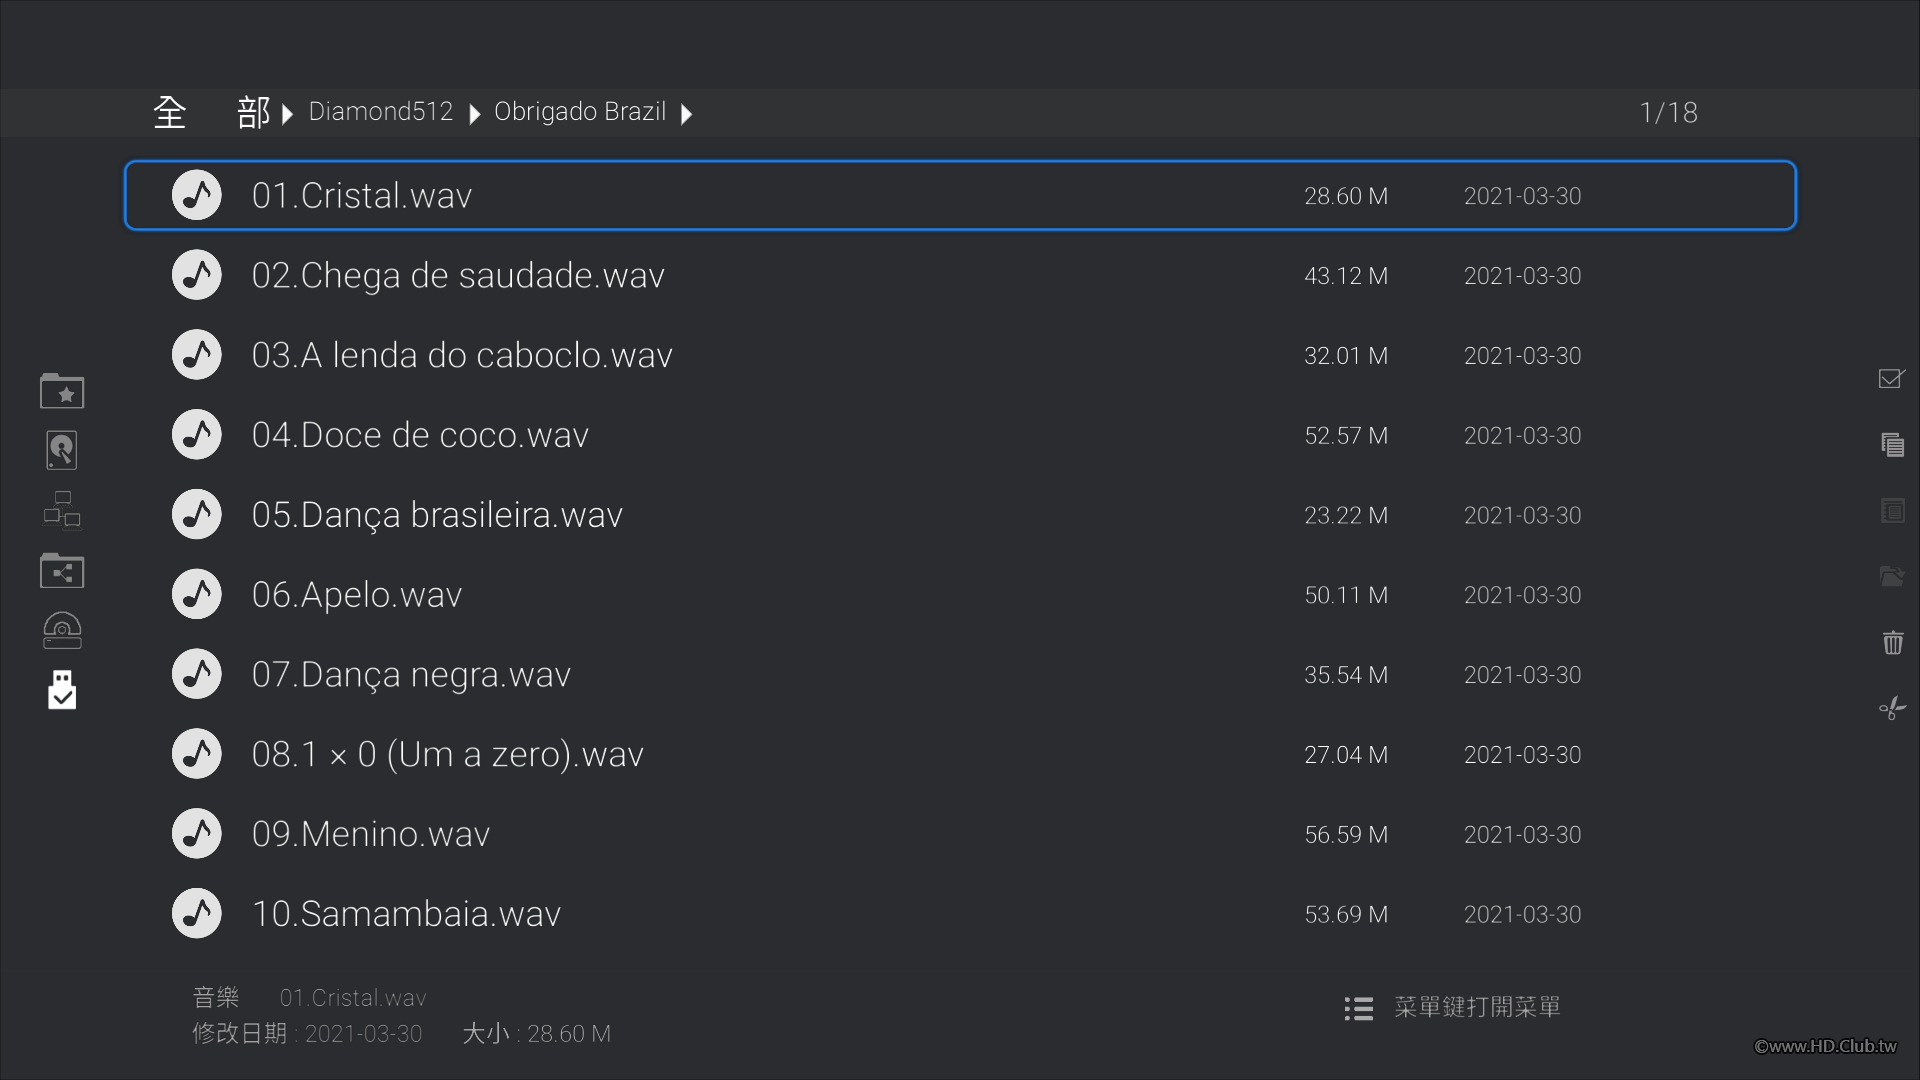Select 02.Chega de saudade.wav

[x=458, y=276]
